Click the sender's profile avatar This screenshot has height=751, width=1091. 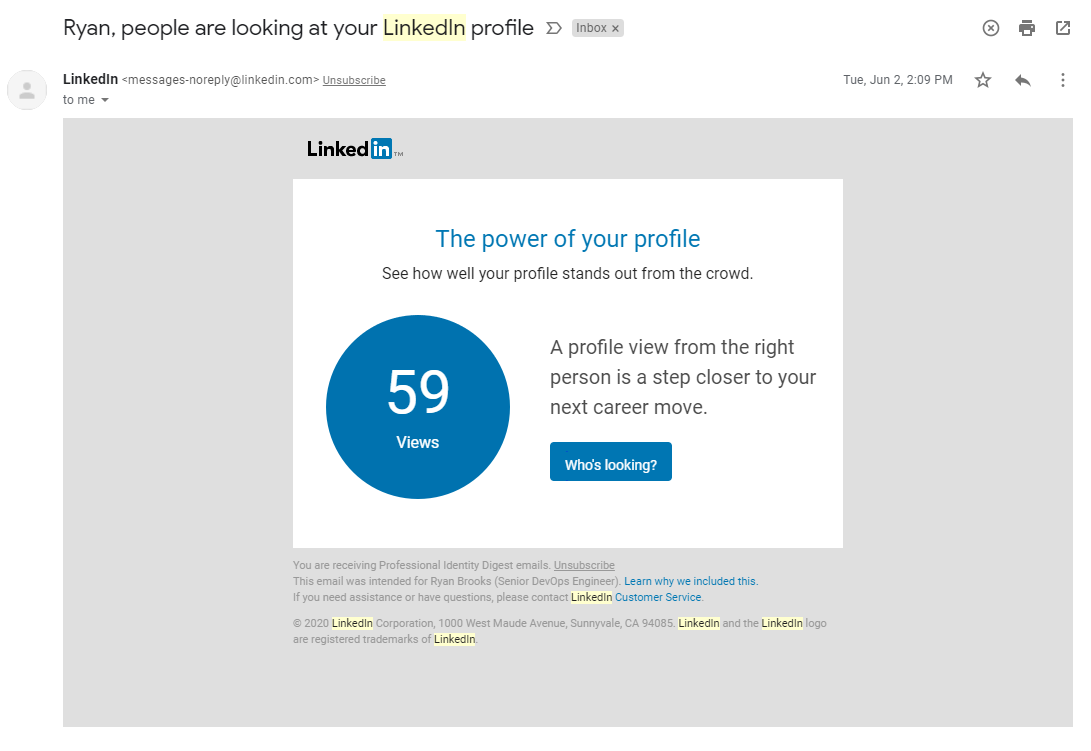click(x=26, y=90)
